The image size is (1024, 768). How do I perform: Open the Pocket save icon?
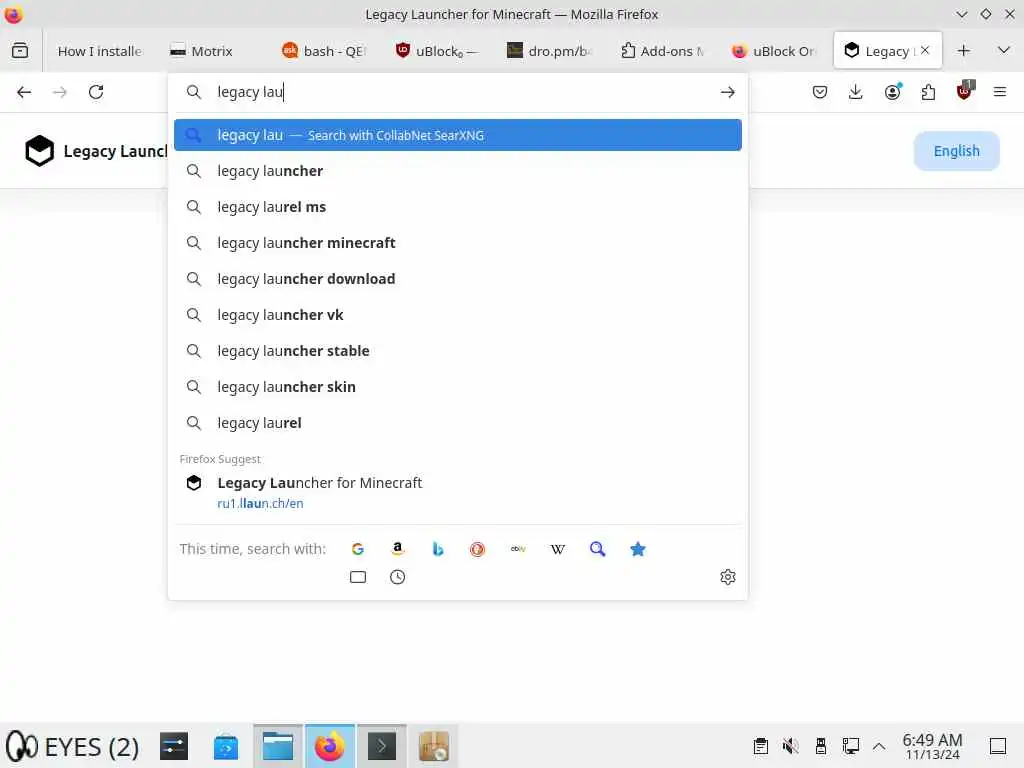click(x=820, y=92)
